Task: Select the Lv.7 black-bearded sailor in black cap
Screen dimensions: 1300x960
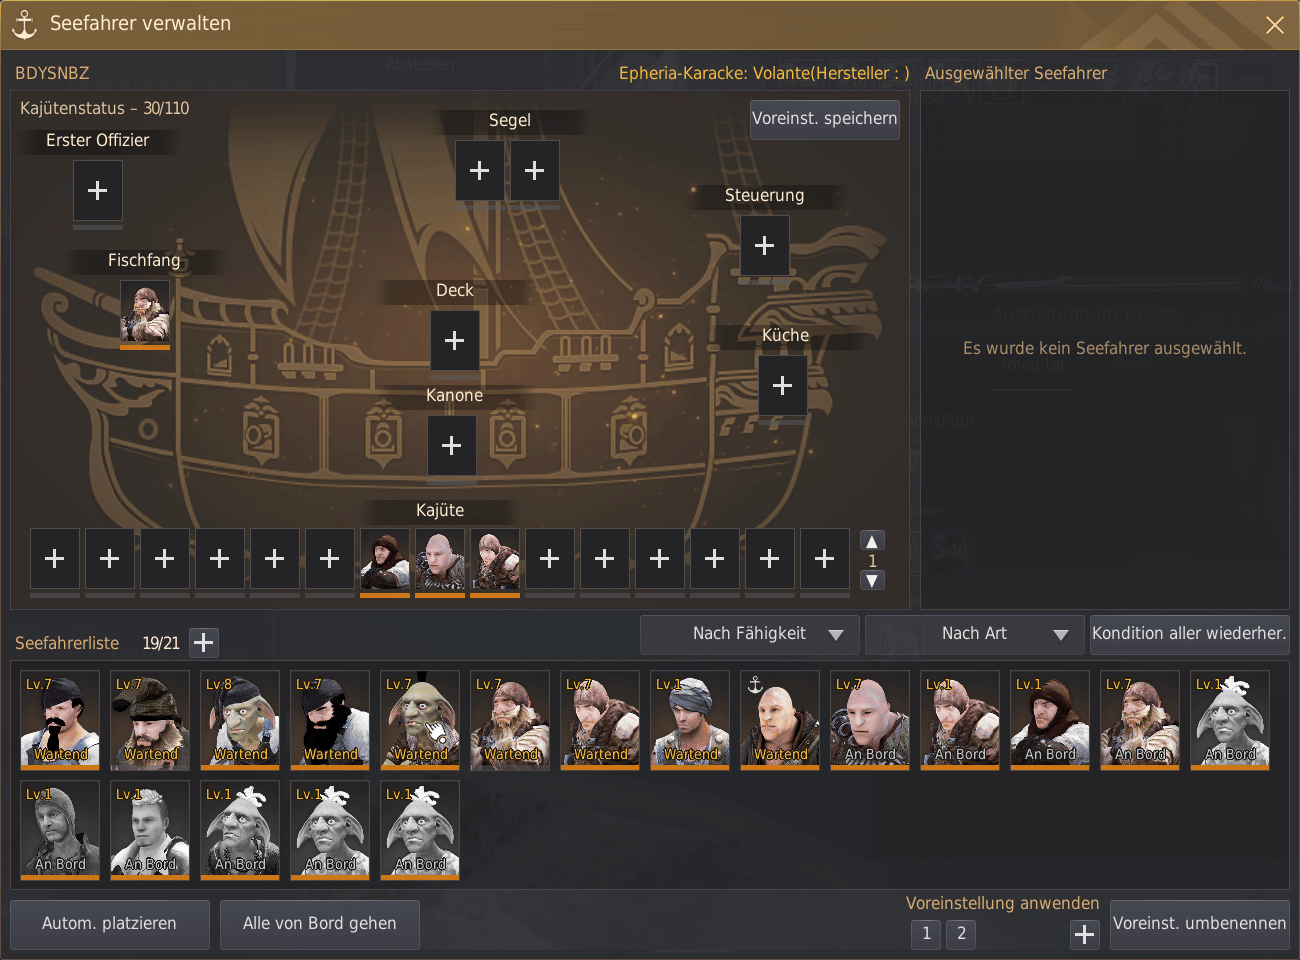Action: (x=330, y=719)
